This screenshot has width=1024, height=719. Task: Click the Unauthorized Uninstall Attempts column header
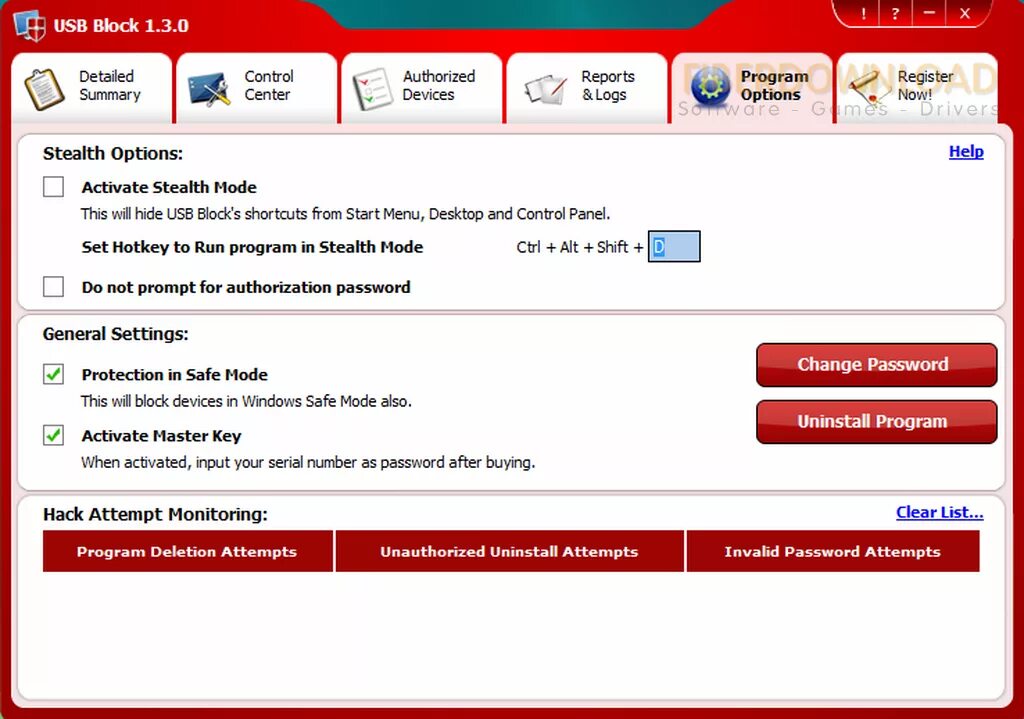pyautogui.click(x=509, y=551)
